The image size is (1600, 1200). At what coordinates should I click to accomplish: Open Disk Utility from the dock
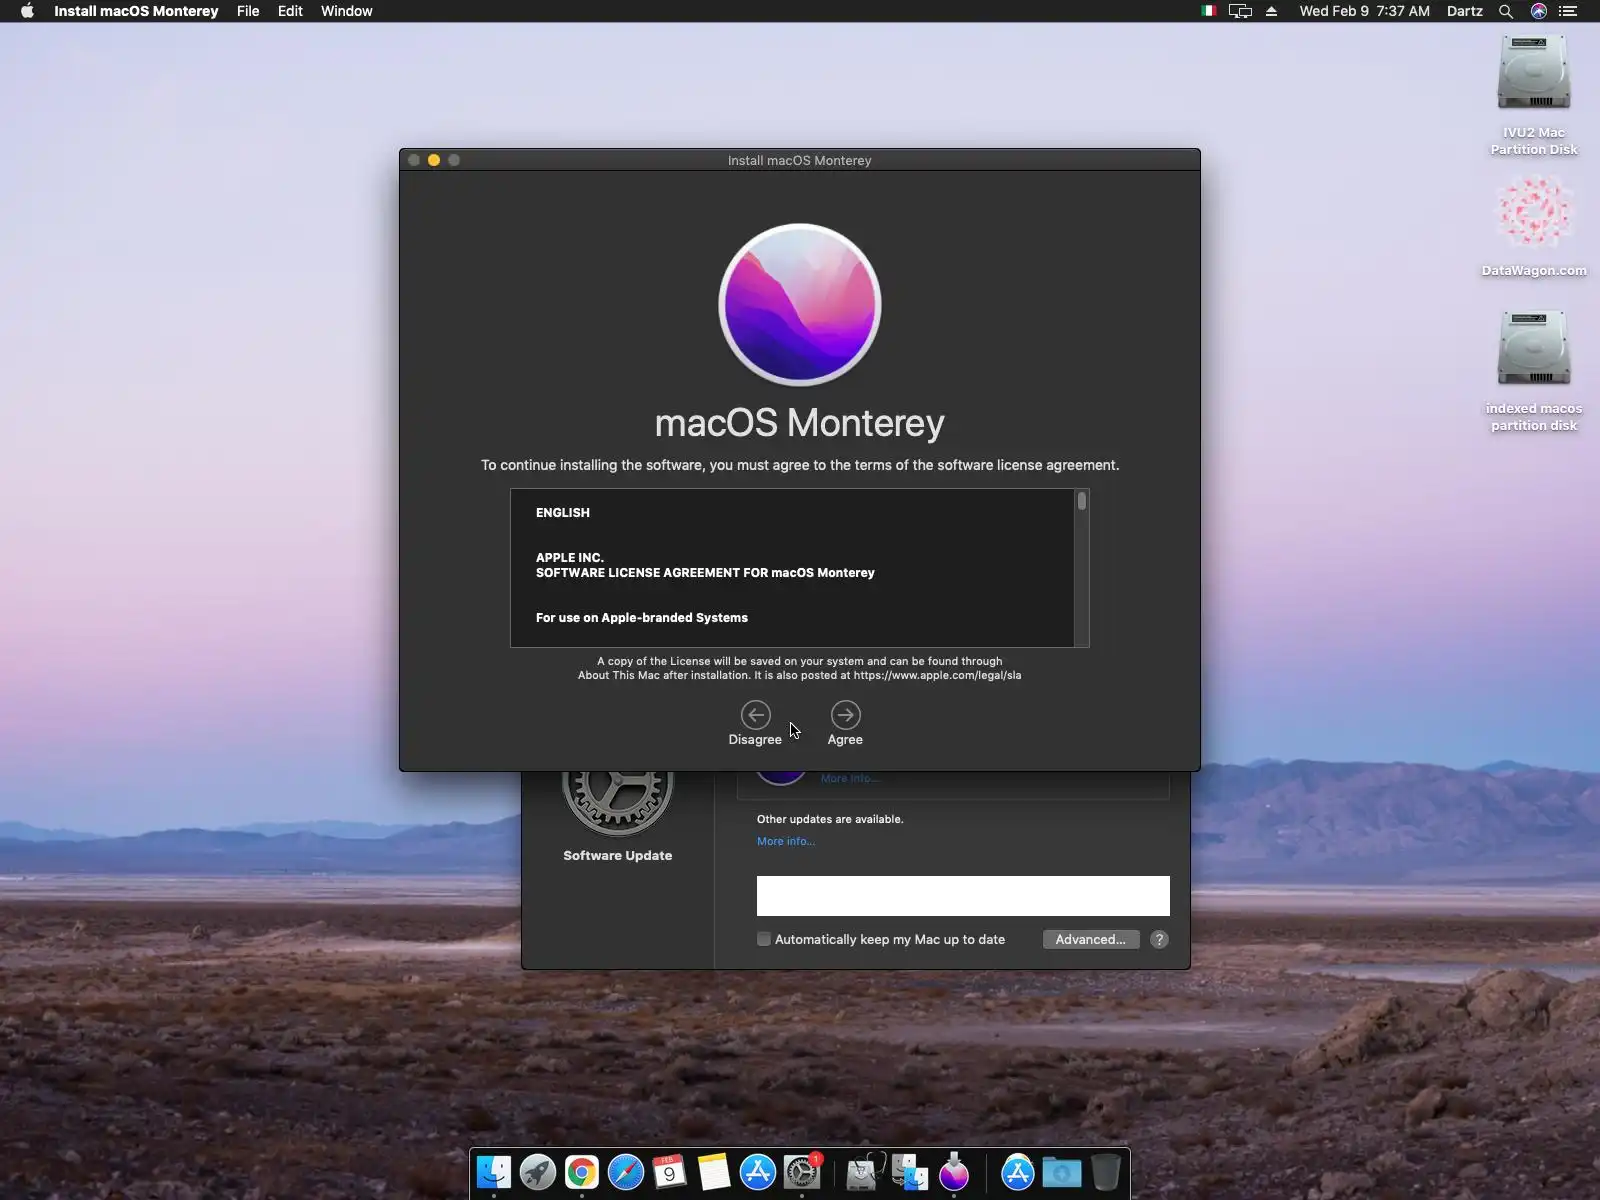pos(864,1172)
